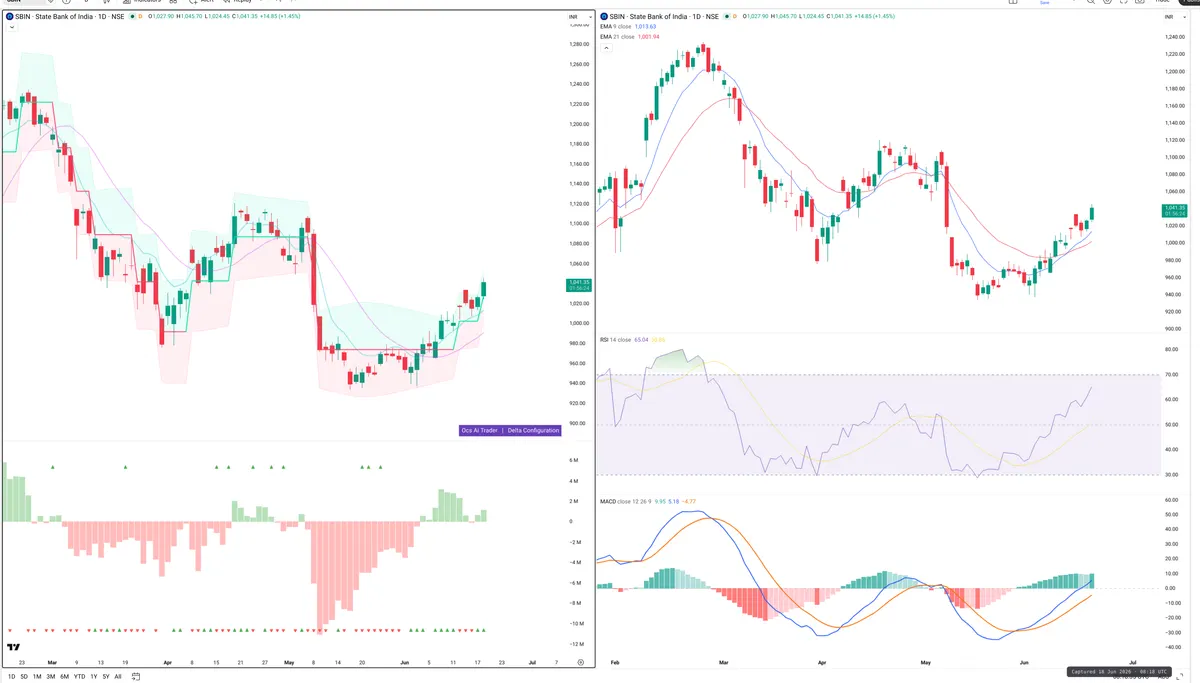
Task: Select the 5Y time range
Action: click(106, 676)
